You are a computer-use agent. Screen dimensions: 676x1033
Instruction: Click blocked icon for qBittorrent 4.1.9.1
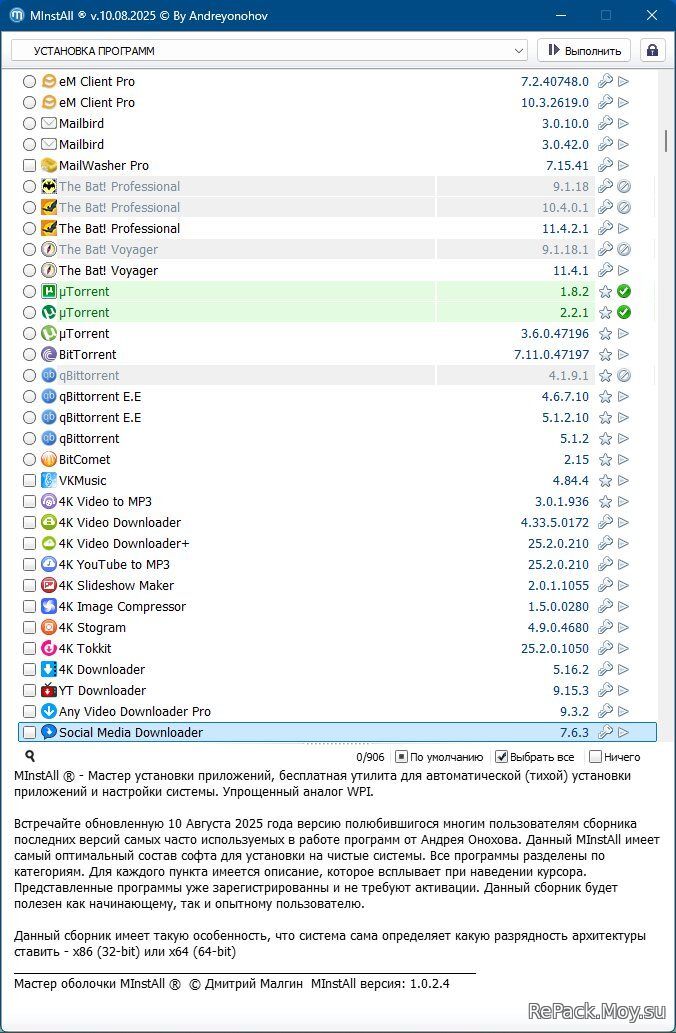[x=624, y=376]
